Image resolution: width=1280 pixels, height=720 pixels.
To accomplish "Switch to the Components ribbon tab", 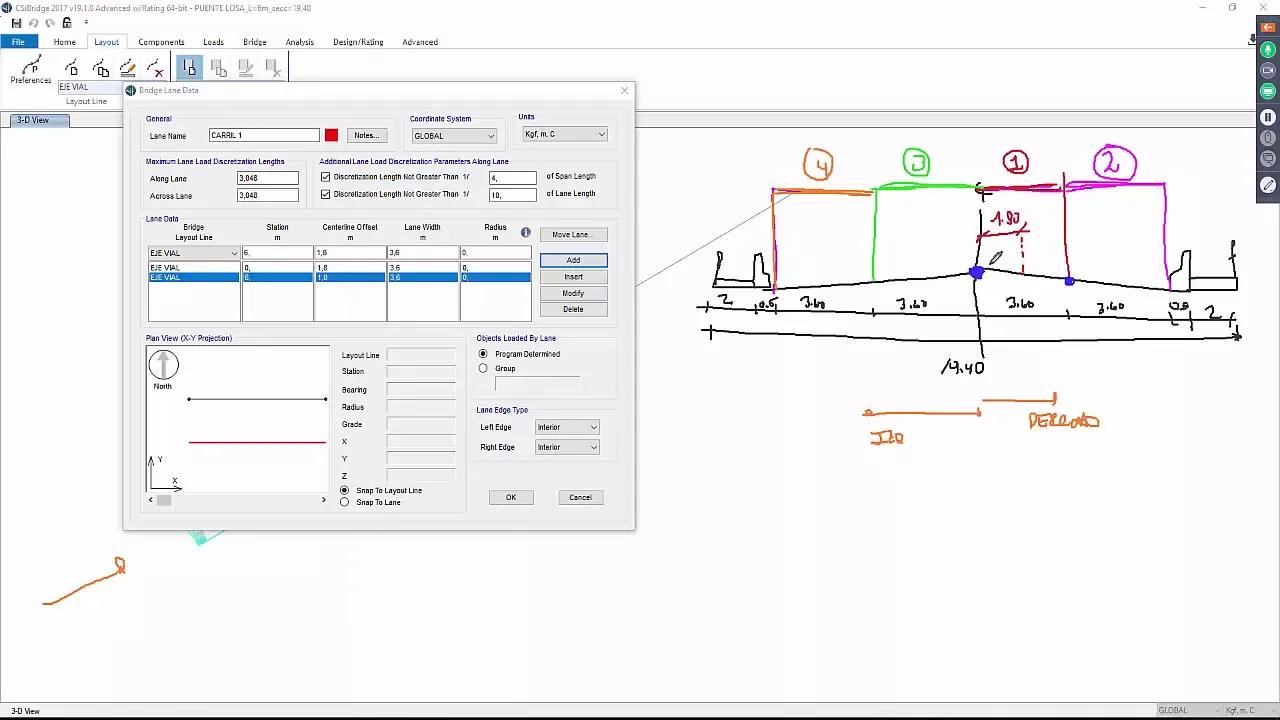I will pos(161,42).
